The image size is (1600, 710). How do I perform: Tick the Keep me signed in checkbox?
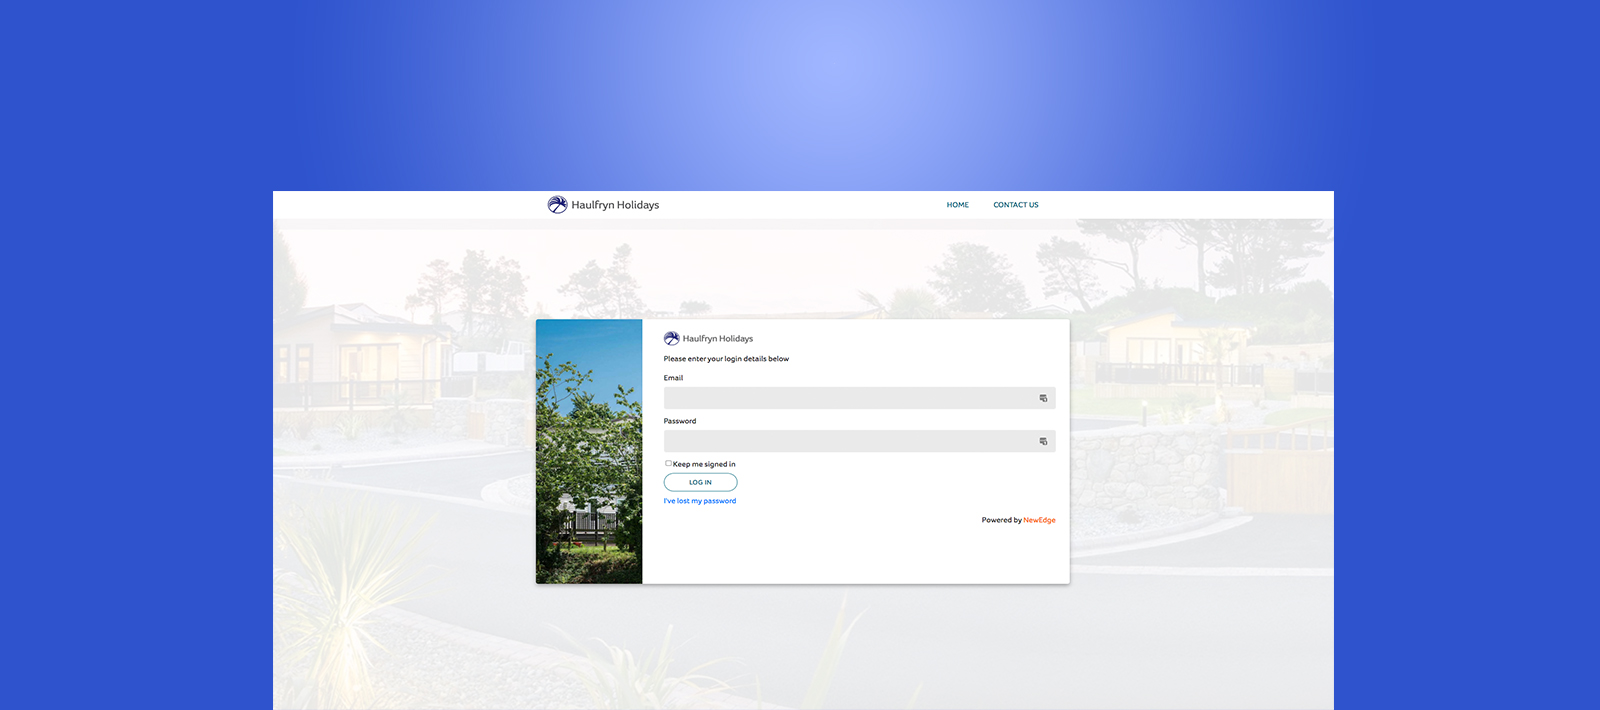(668, 463)
